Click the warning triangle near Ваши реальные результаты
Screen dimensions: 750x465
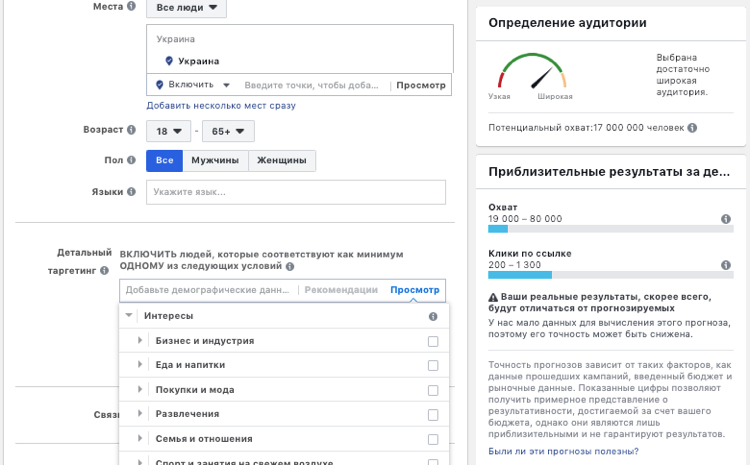point(493,297)
